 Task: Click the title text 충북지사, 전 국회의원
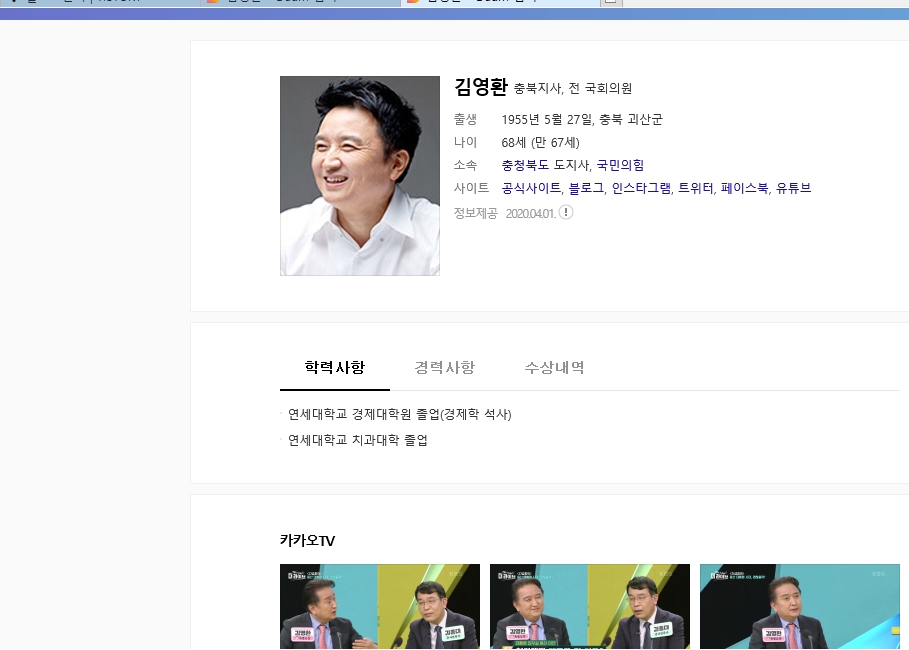[573, 88]
